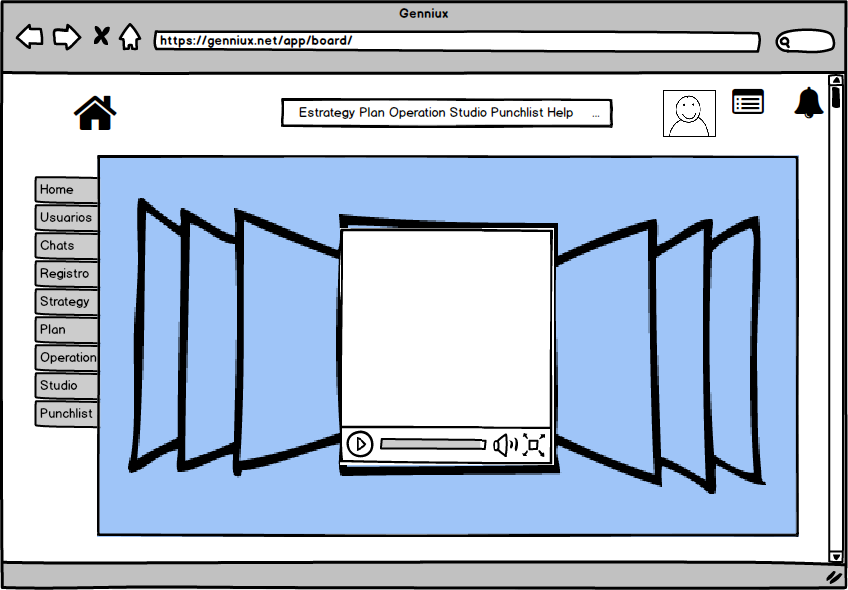848x590 pixels.
Task: Click the video progress bar
Action: (433, 445)
